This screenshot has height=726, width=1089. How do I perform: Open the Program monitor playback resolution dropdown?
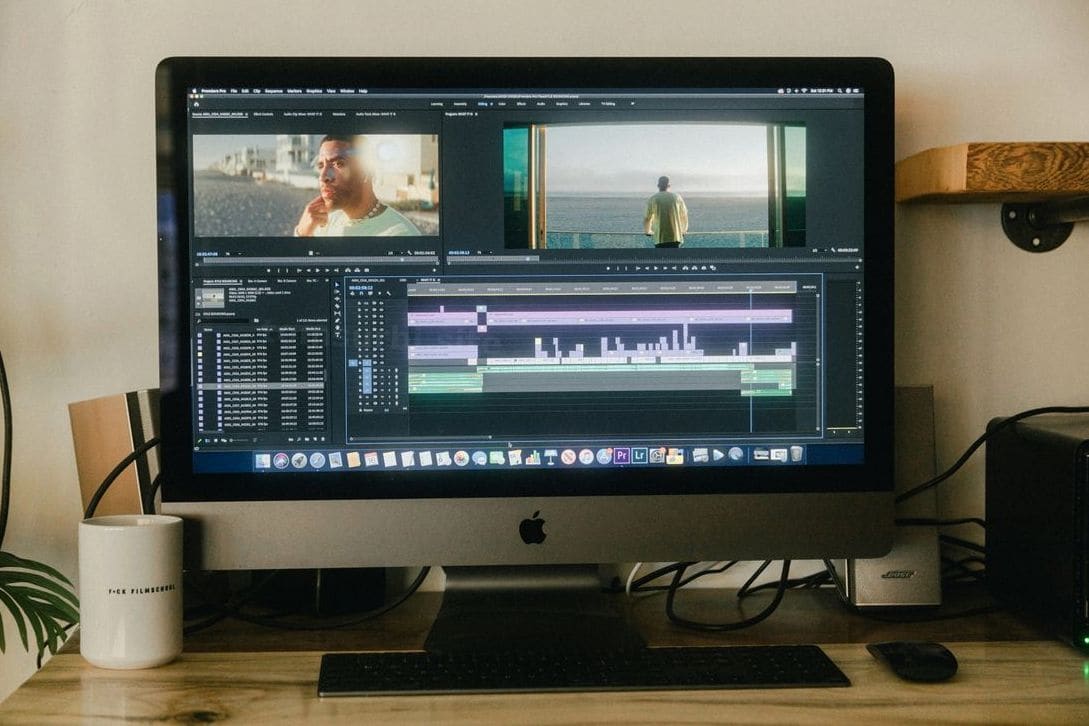(x=818, y=250)
